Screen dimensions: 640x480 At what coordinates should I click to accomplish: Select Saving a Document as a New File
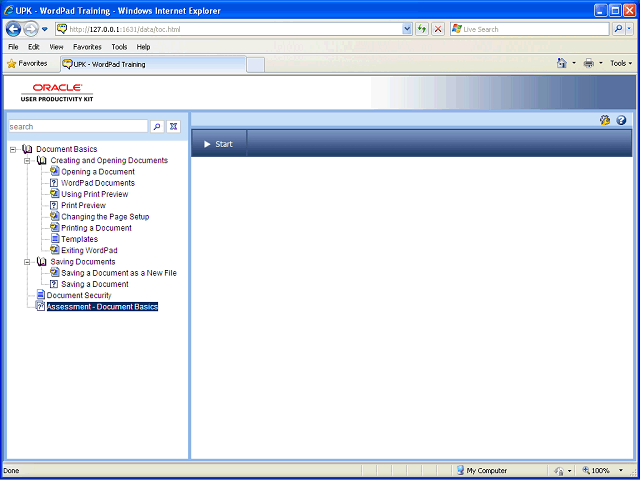pyautogui.click(x=119, y=273)
